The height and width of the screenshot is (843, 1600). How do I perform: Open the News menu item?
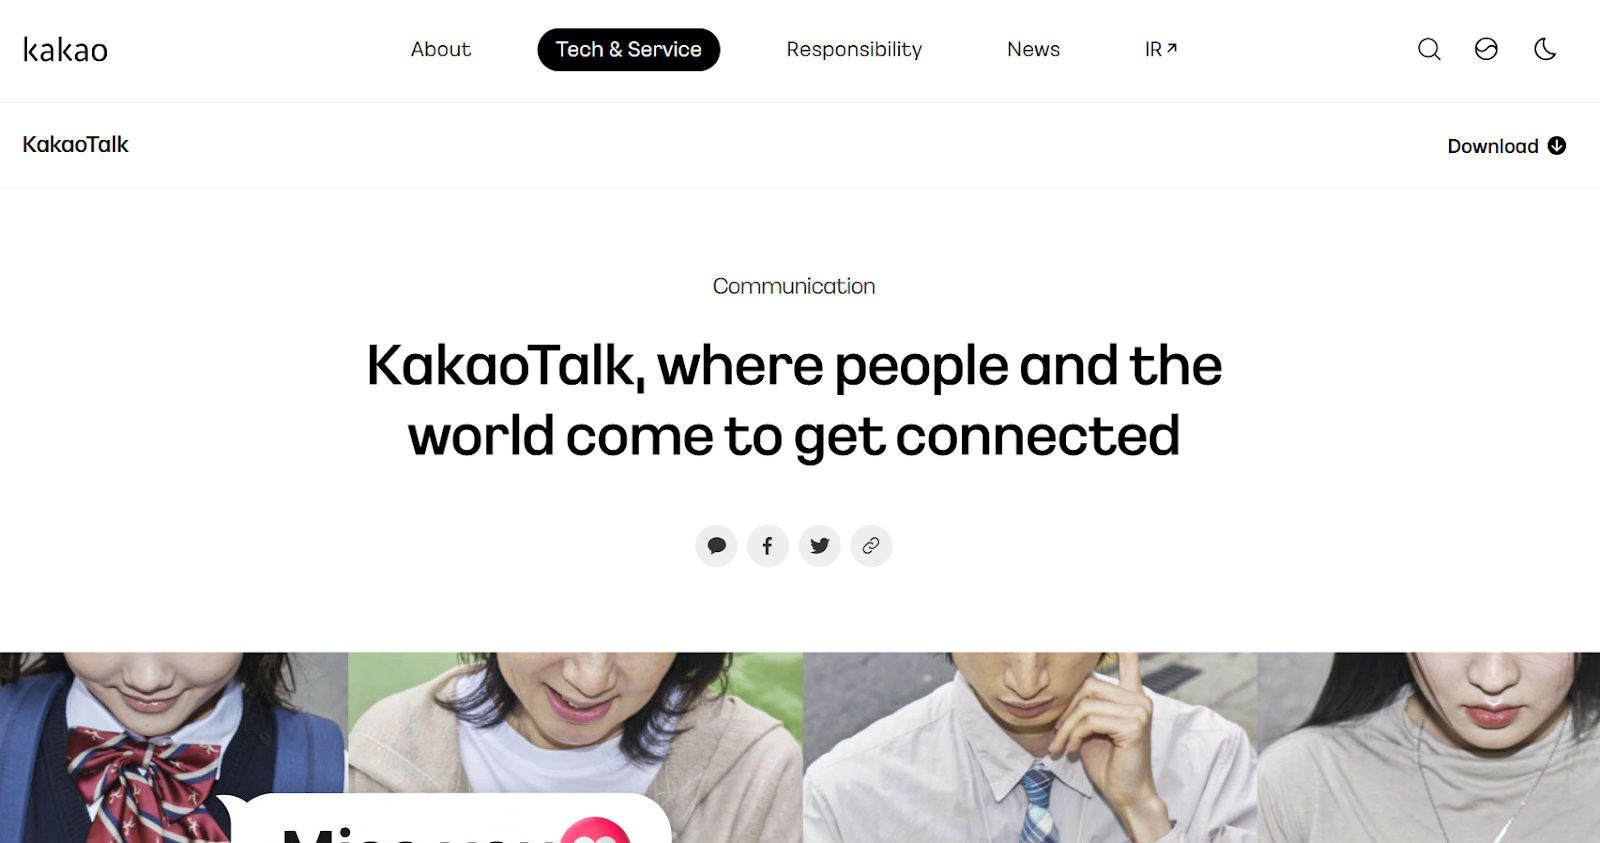(1033, 49)
